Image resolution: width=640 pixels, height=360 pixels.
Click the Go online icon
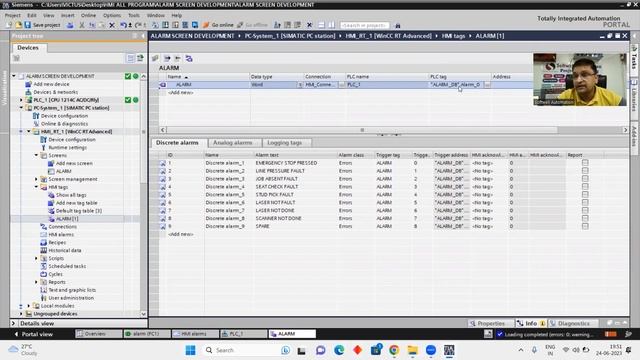coord(206,25)
